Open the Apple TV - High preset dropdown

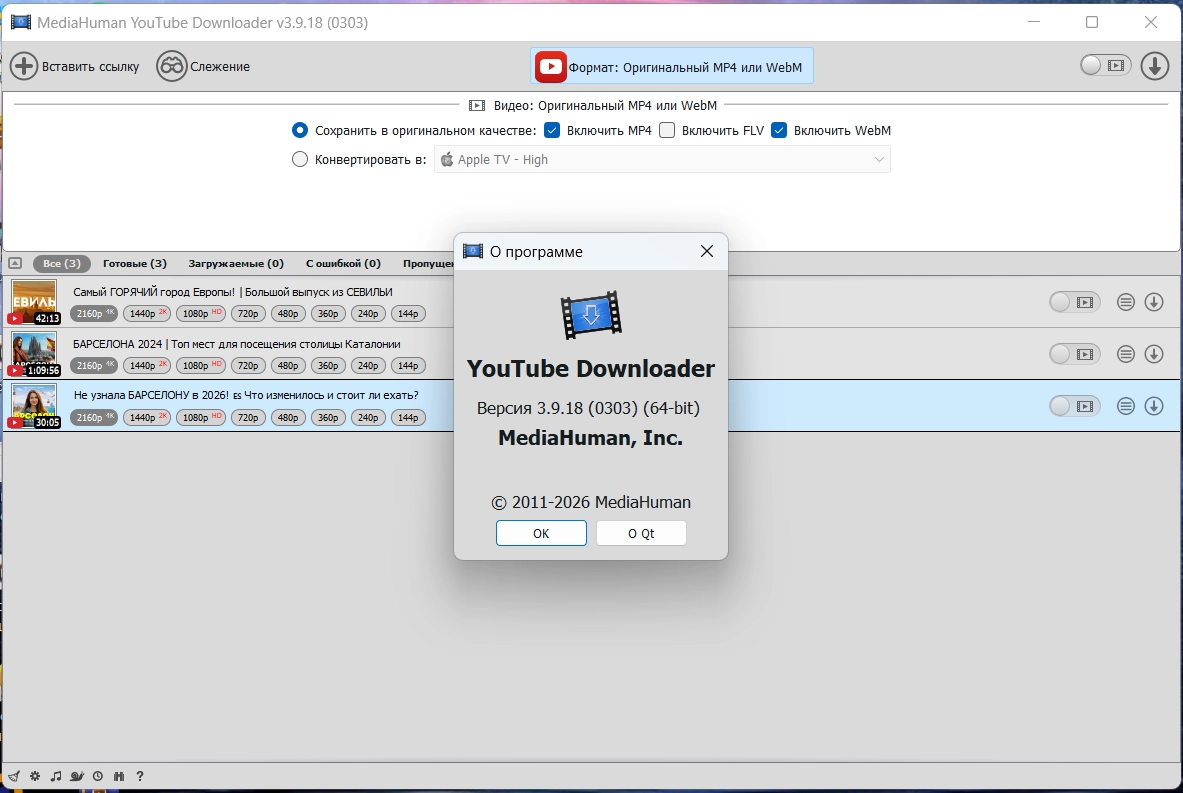(x=662, y=159)
